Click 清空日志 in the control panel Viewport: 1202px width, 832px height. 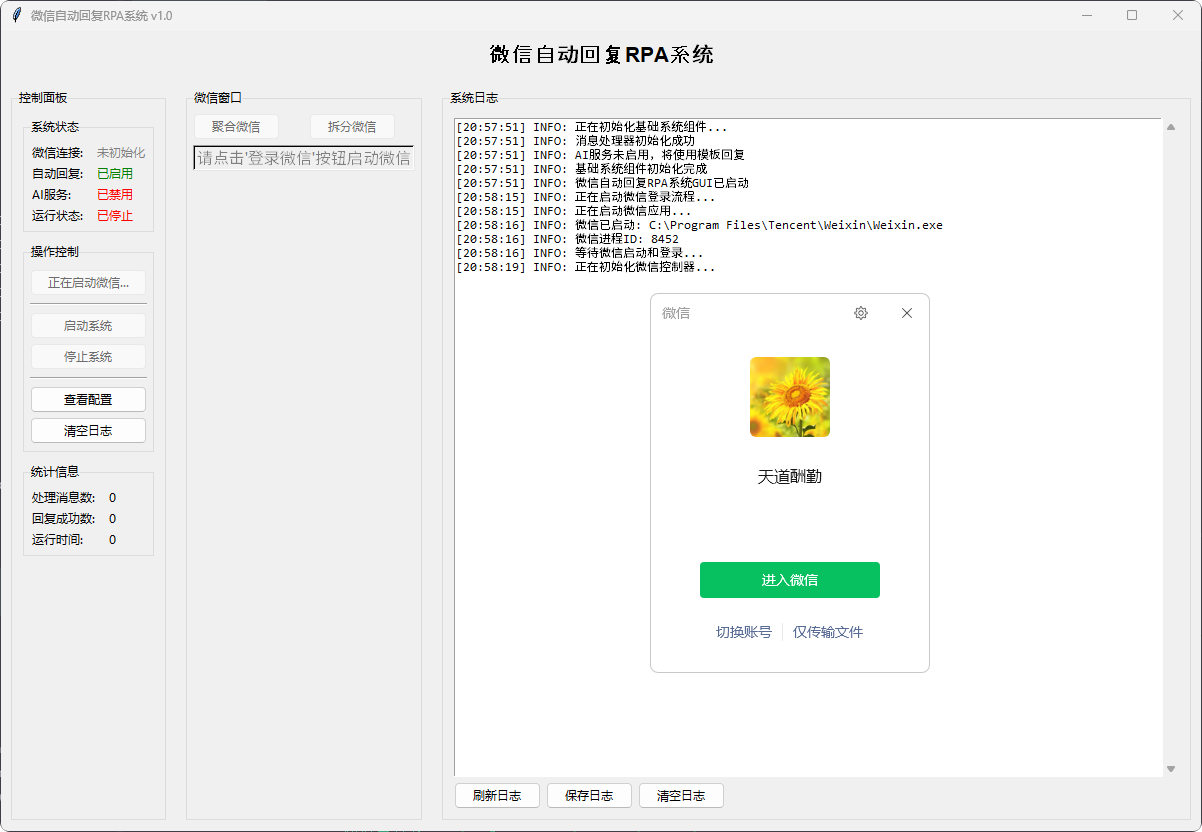[88, 431]
